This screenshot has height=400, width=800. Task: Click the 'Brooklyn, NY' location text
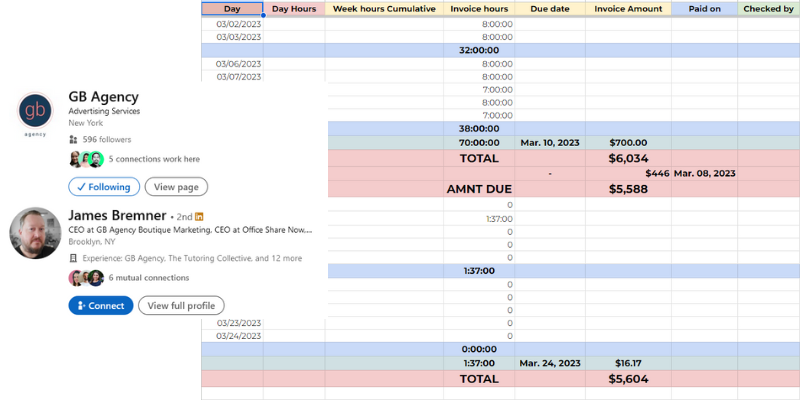92,242
